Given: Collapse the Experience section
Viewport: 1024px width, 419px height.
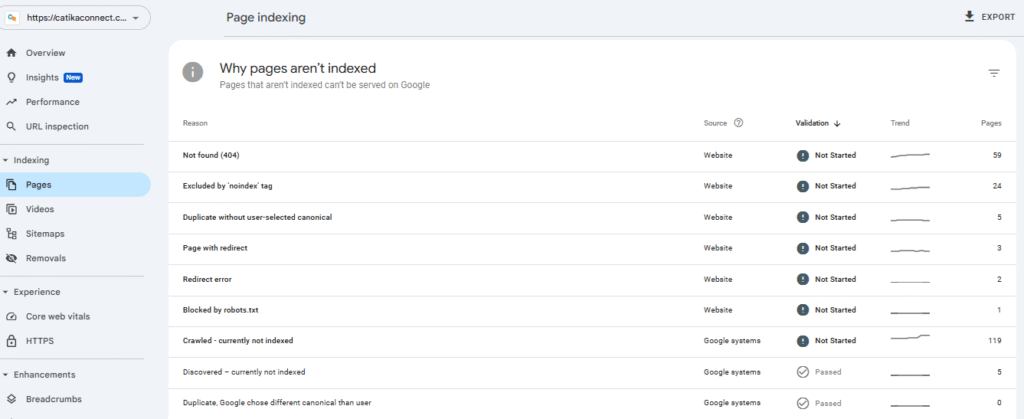Looking at the screenshot, I should pos(6,292).
